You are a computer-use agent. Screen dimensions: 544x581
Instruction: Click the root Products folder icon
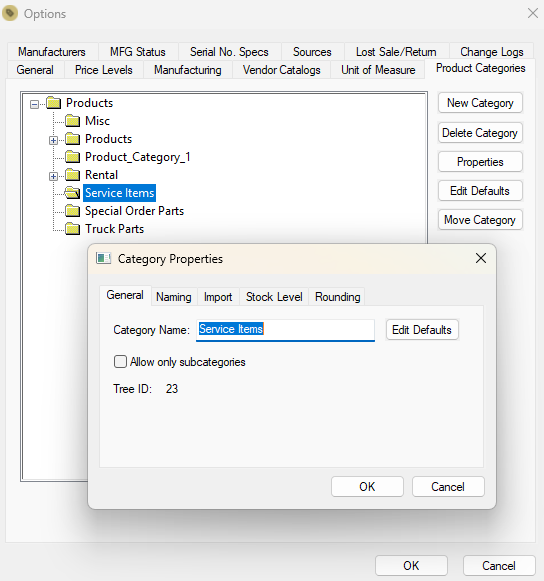coord(53,103)
